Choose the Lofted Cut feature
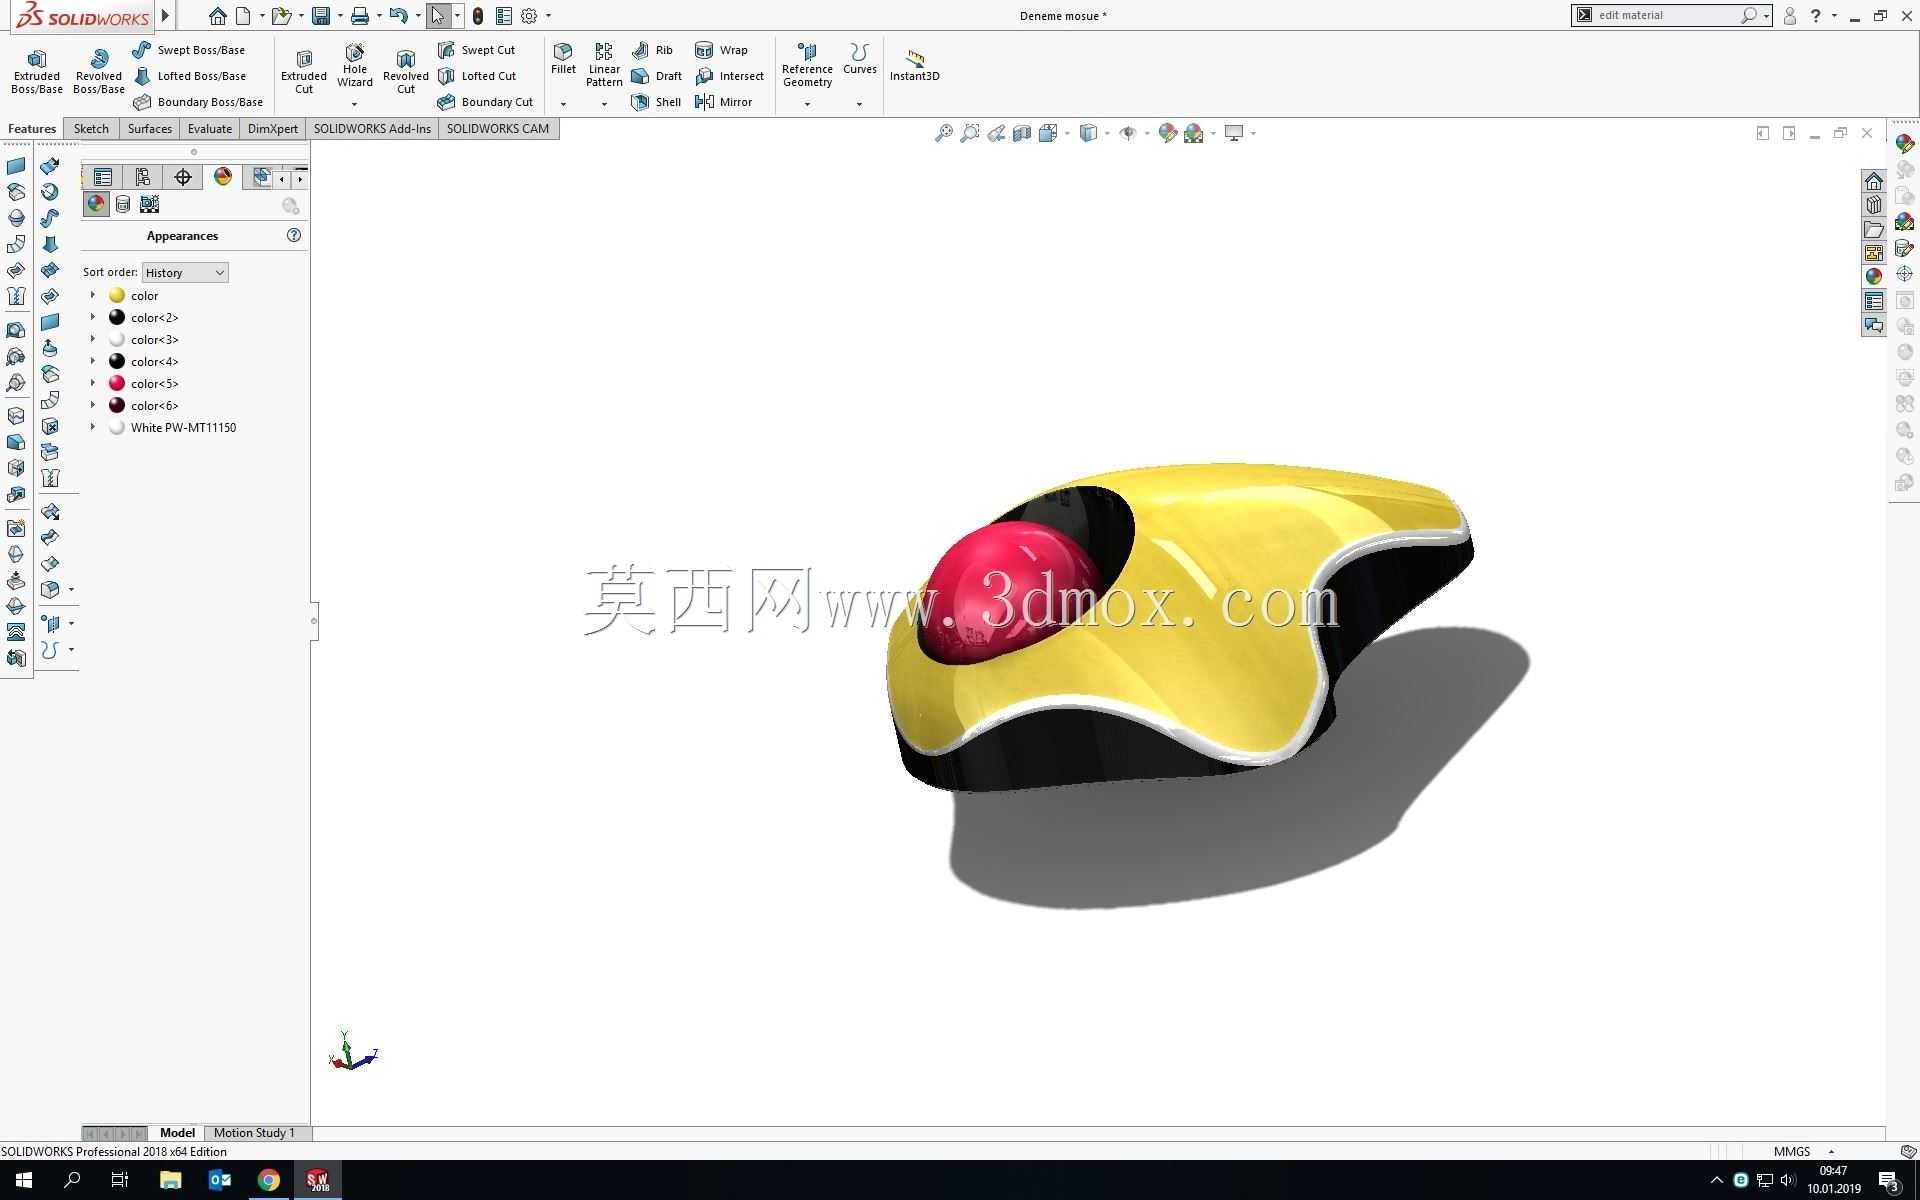 [x=478, y=76]
